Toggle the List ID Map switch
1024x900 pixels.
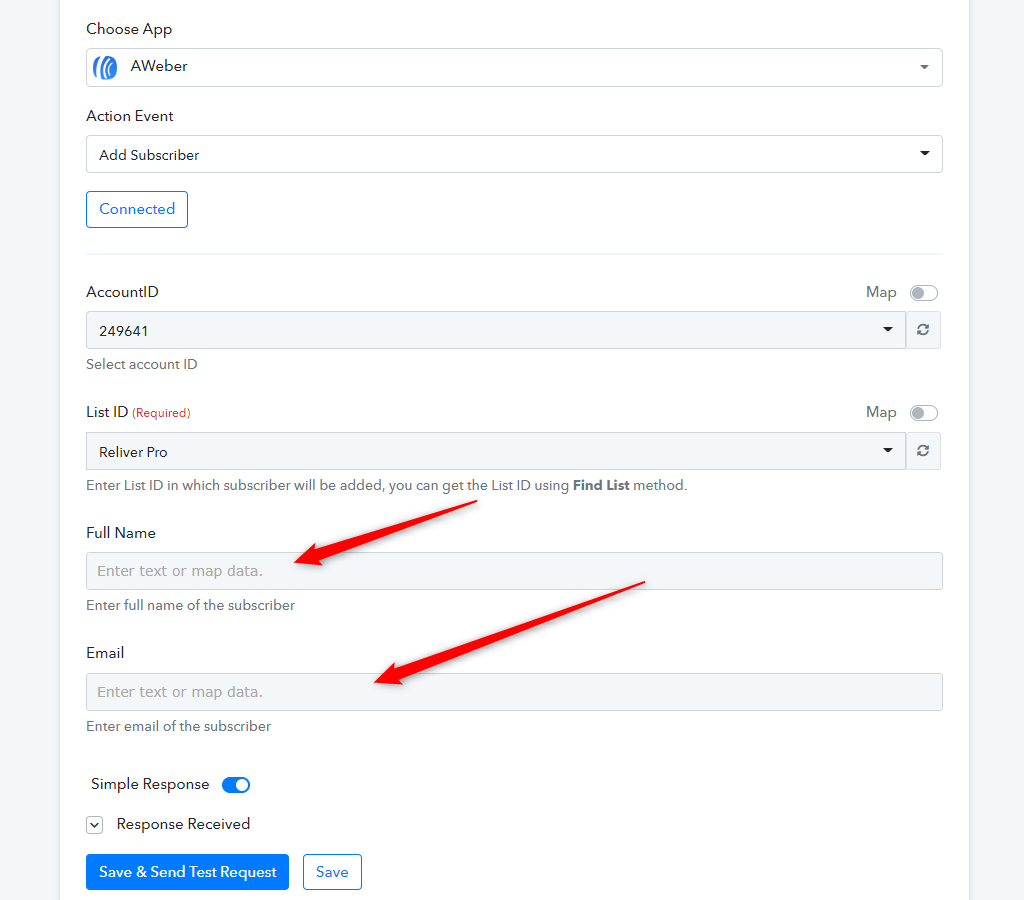tap(923, 413)
